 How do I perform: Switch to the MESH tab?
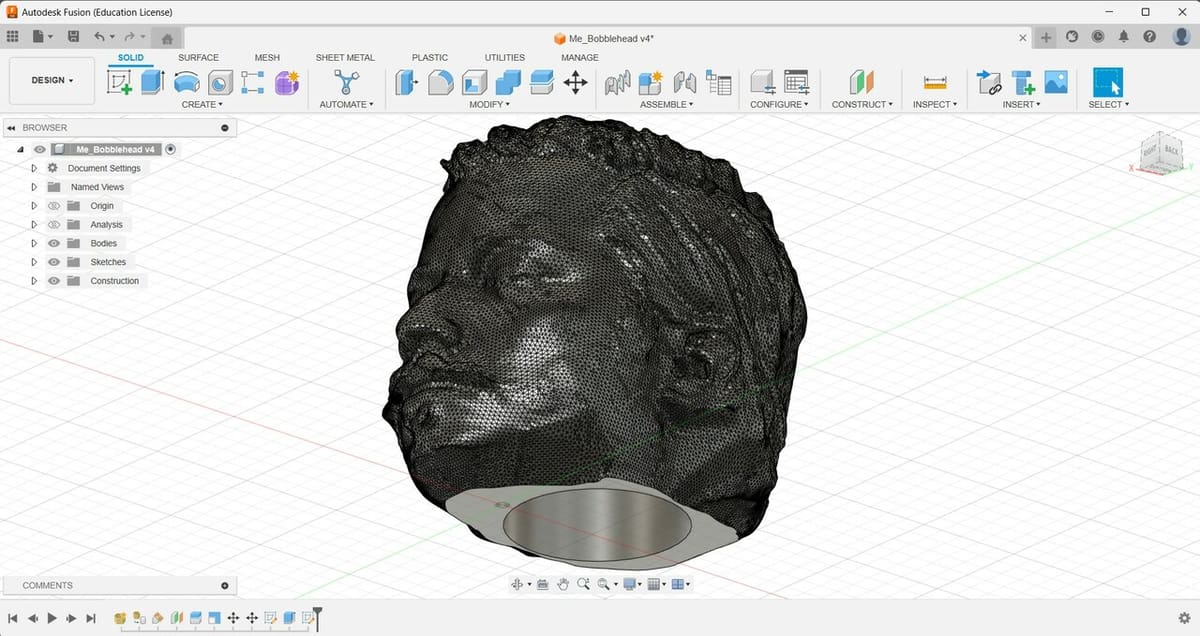tap(267, 58)
